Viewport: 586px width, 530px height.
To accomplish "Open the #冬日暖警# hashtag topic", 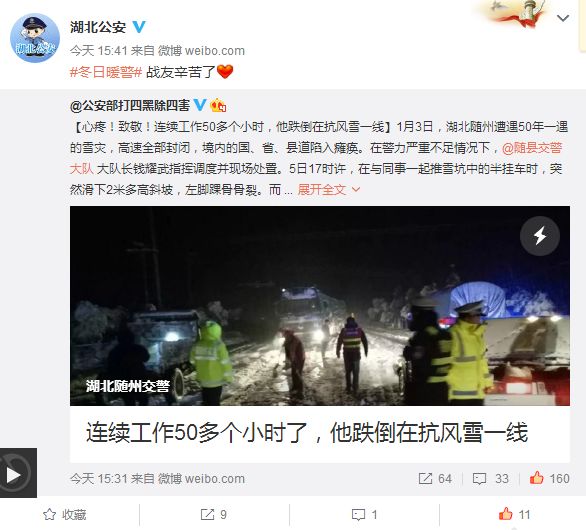I will pos(106,72).
